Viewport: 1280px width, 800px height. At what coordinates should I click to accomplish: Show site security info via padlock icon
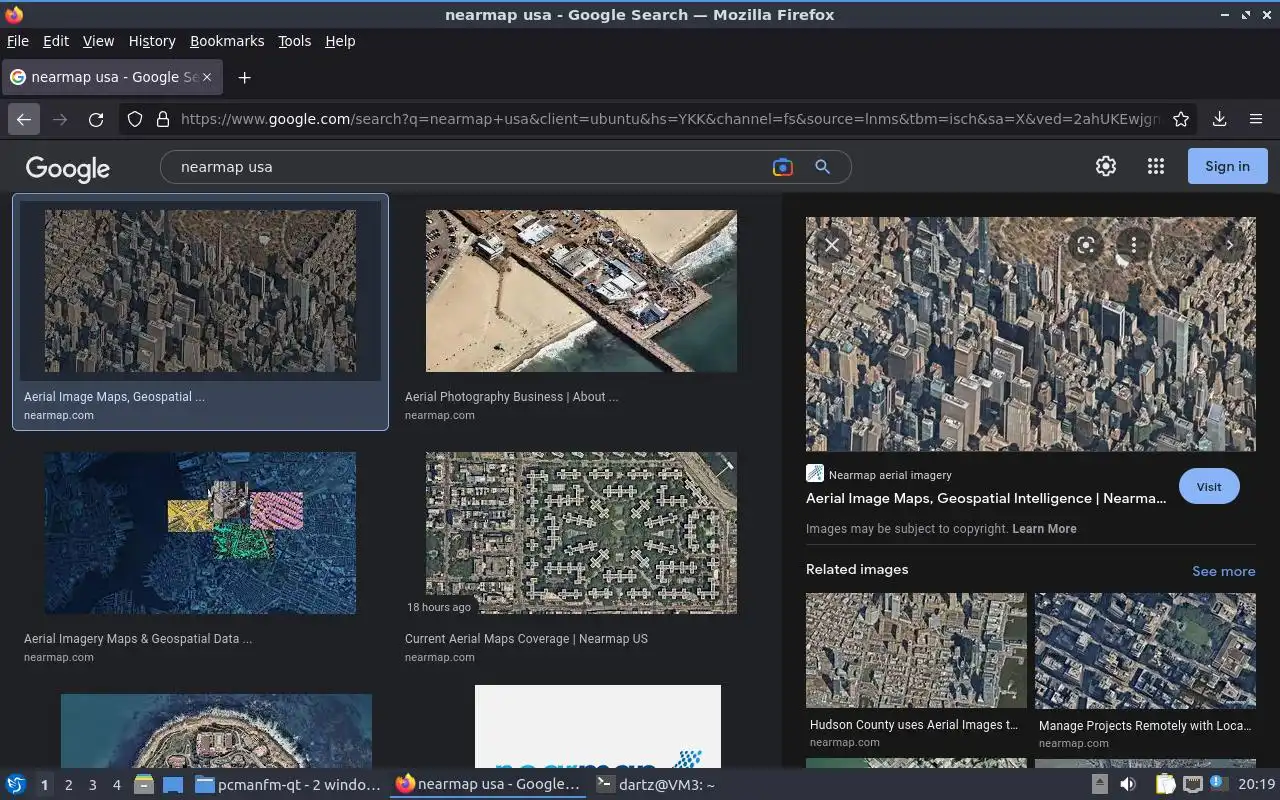coord(162,119)
